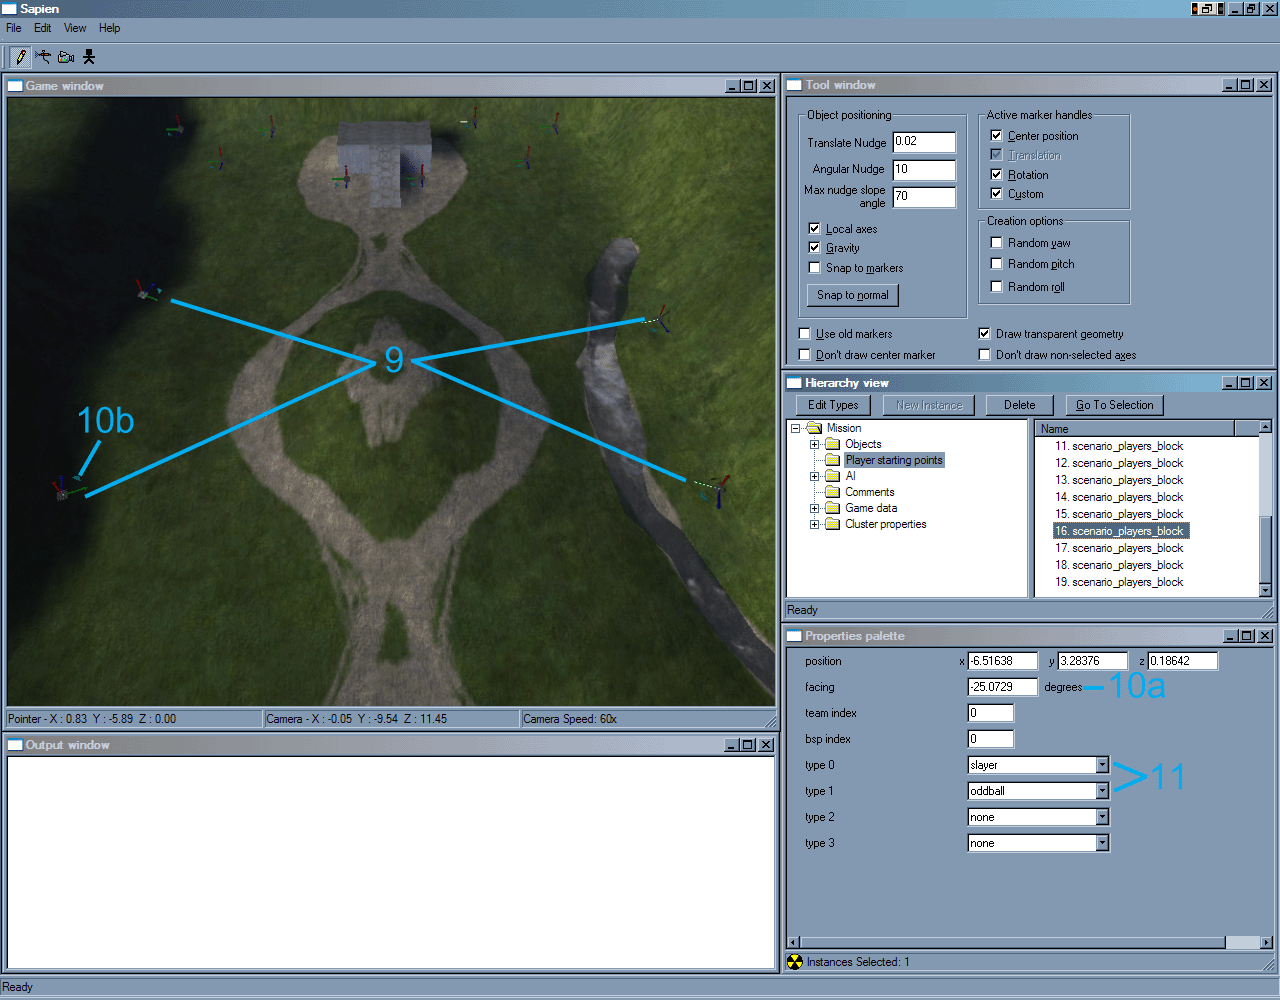The height and width of the screenshot is (1000, 1280).
Task: Click the Output window title icon
Action: coord(15,745)
